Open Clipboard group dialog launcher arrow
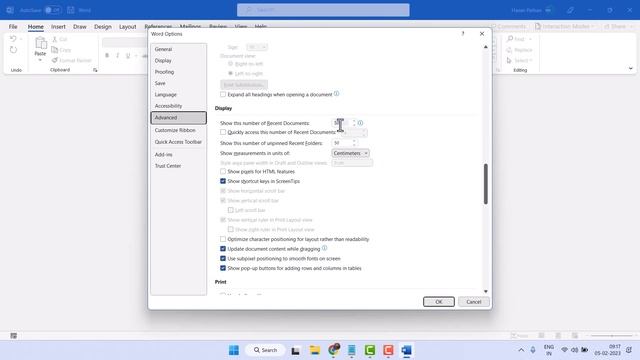 95,70
